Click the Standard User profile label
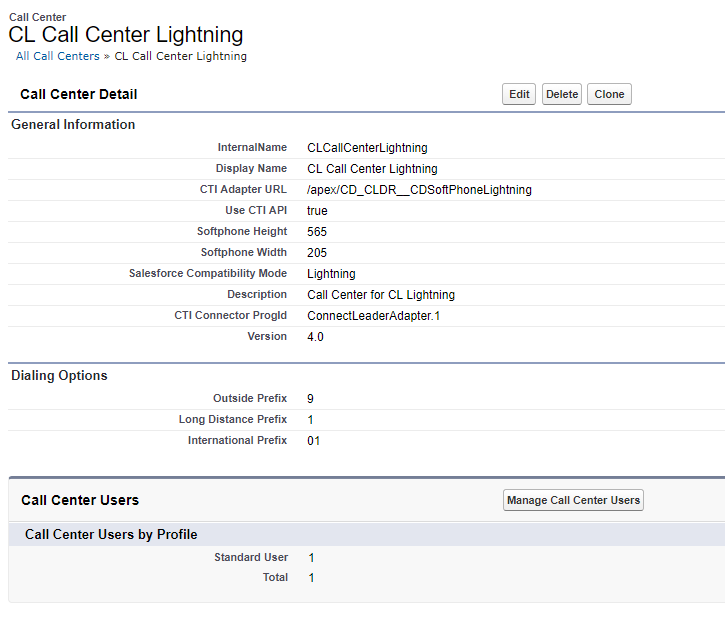The image size is (725, 626). pos(251,558)
